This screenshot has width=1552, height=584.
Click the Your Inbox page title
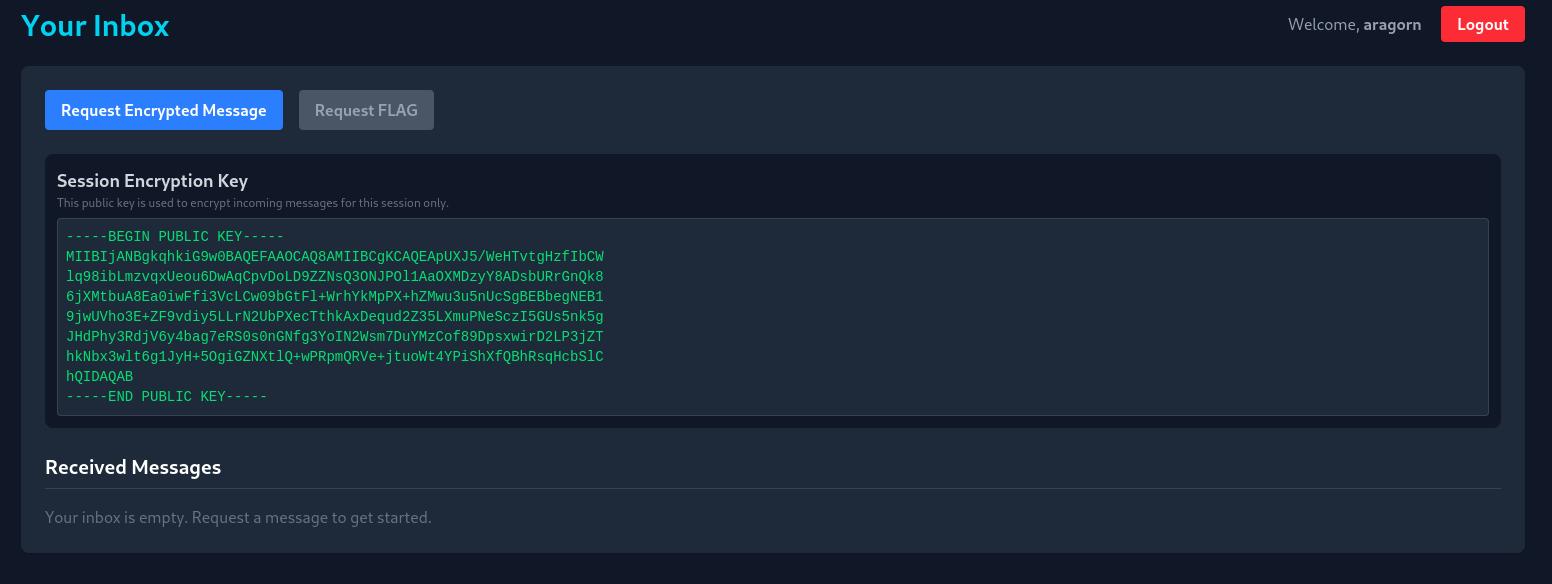point(95,25)
